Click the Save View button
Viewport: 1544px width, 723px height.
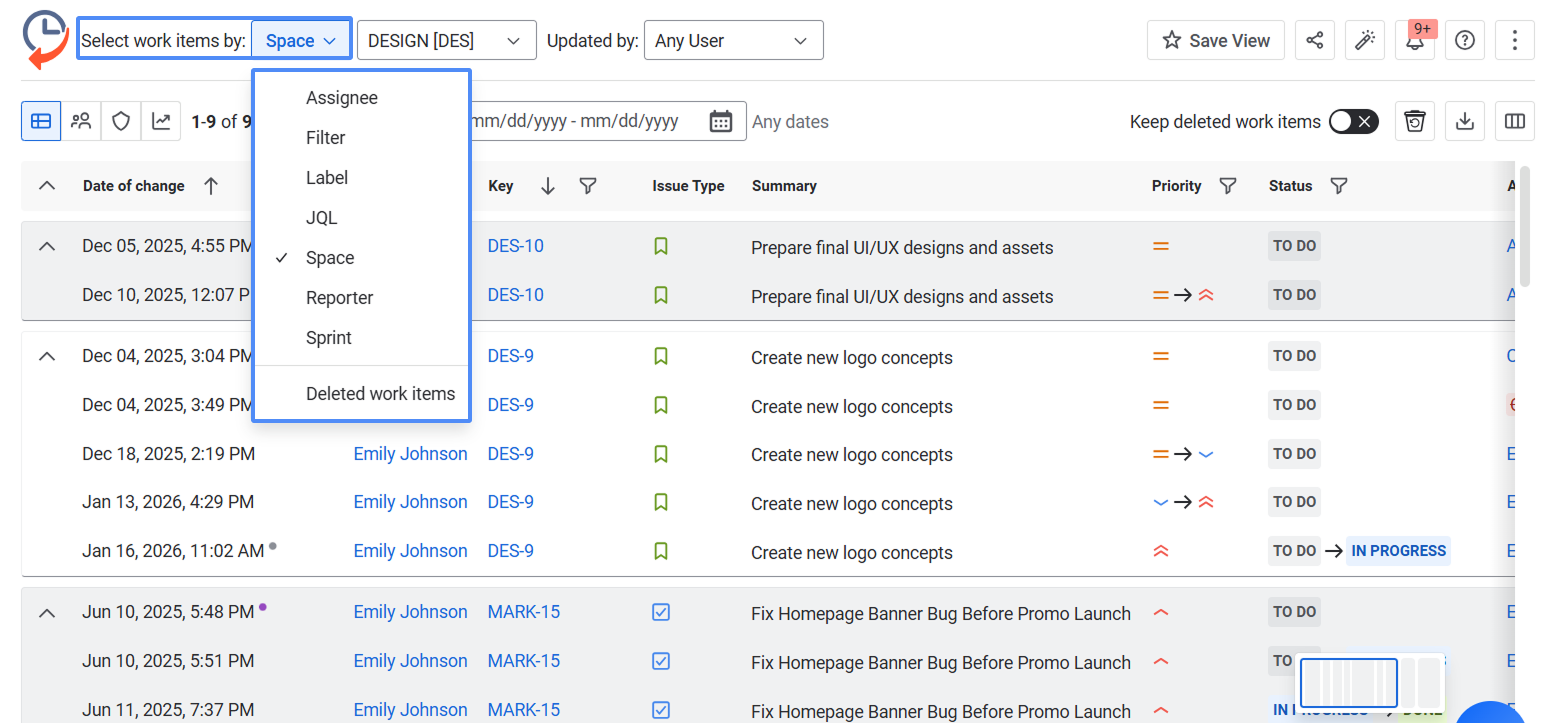point(1215,41)
